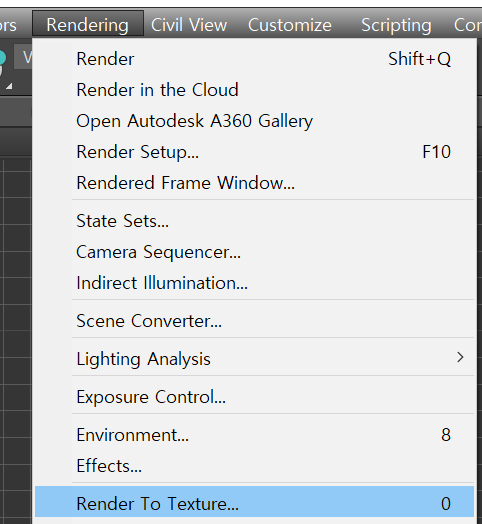The image size is (482, 524).
Task: Open Effects dialog
Action: pyautogui.click(x=254, y=466)
